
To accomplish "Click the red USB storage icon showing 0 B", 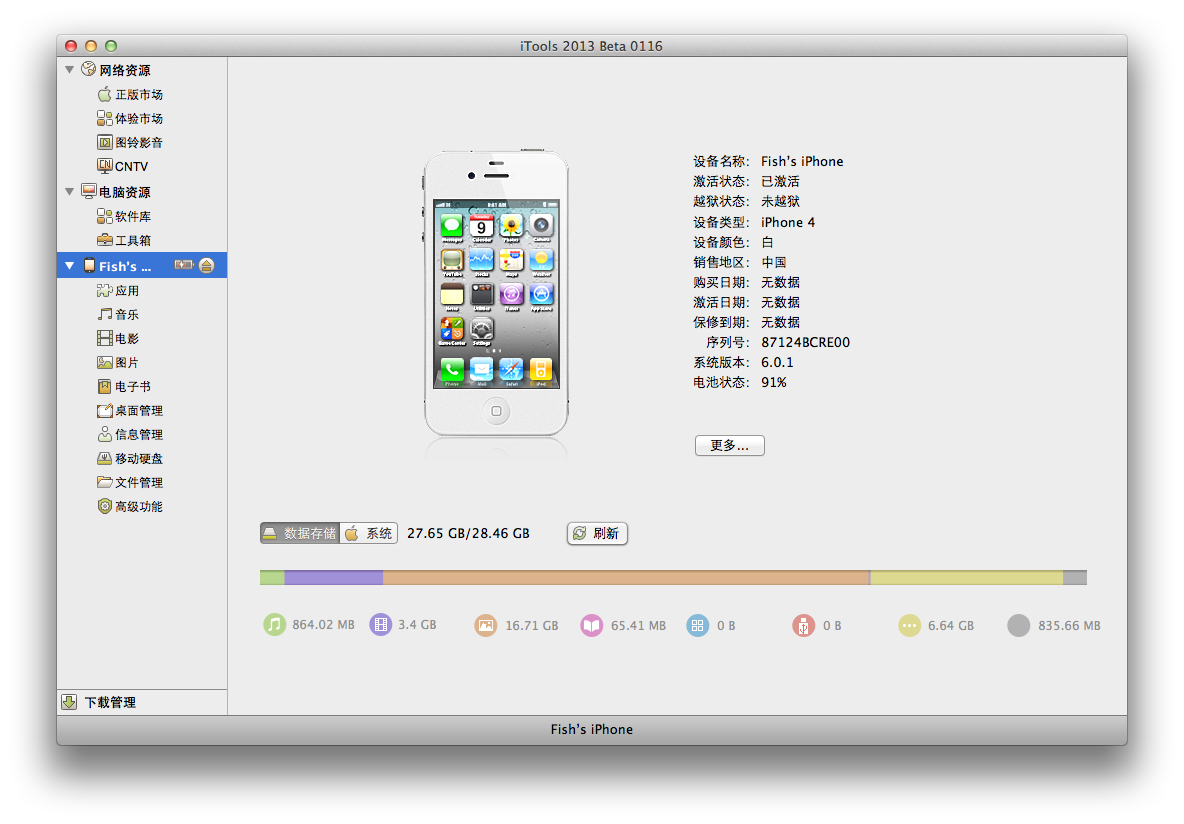I will [803, 625].
